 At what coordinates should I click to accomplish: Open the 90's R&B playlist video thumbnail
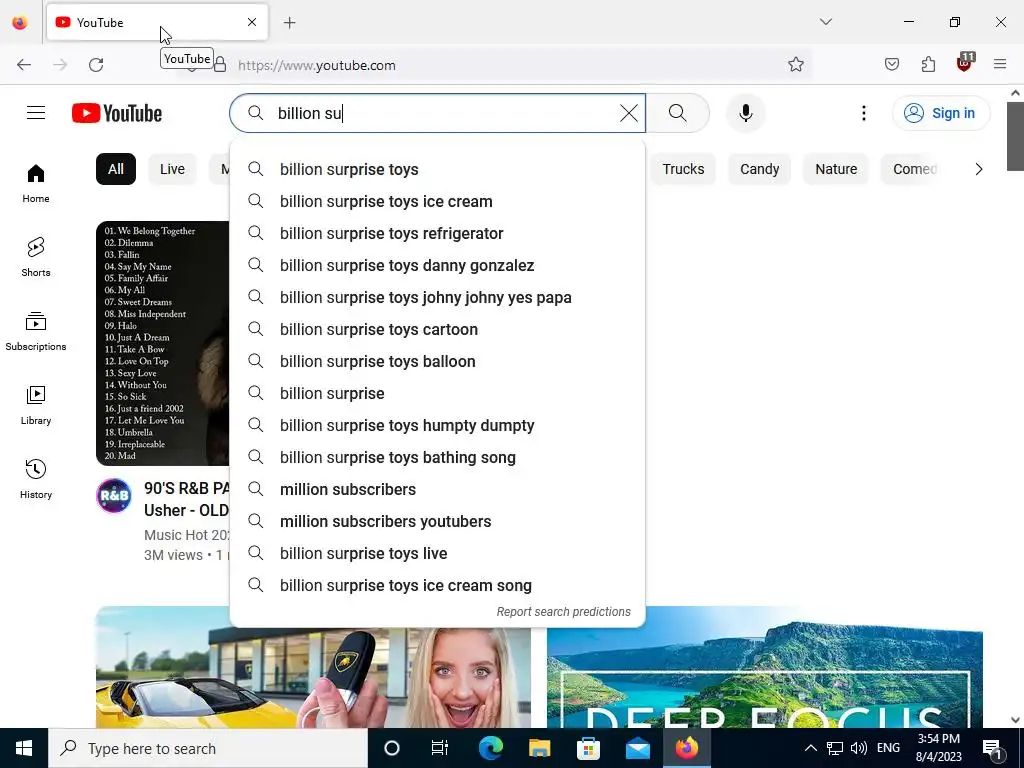coord(163,344)
